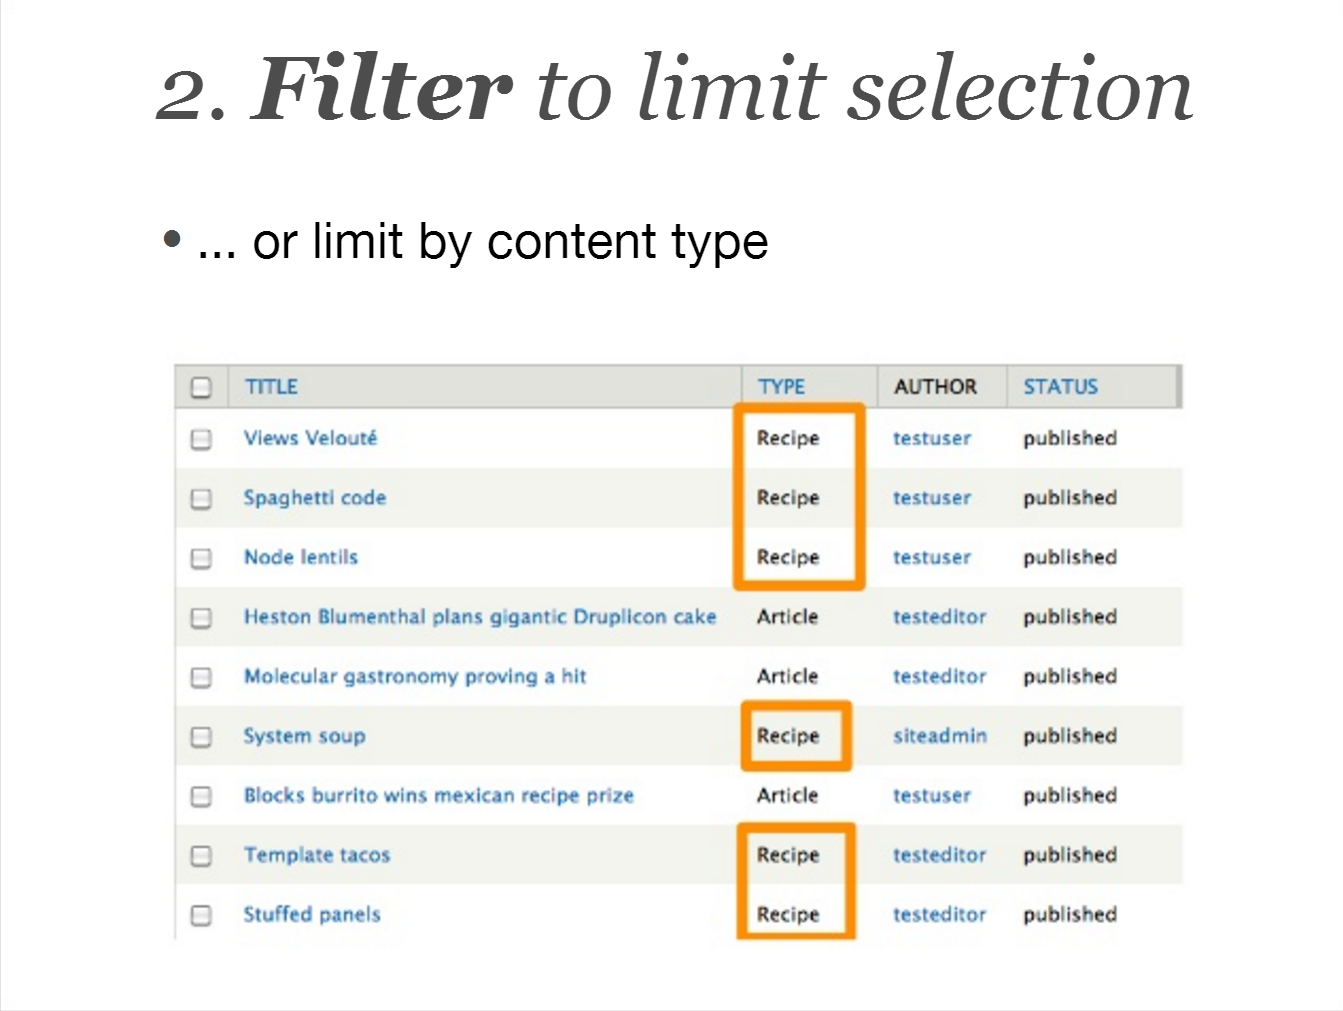Check the Heston Blumenthal article row checkbox
This screenshot has width=1343, height=1011.
pyautogui.click(x=201, y=617)
